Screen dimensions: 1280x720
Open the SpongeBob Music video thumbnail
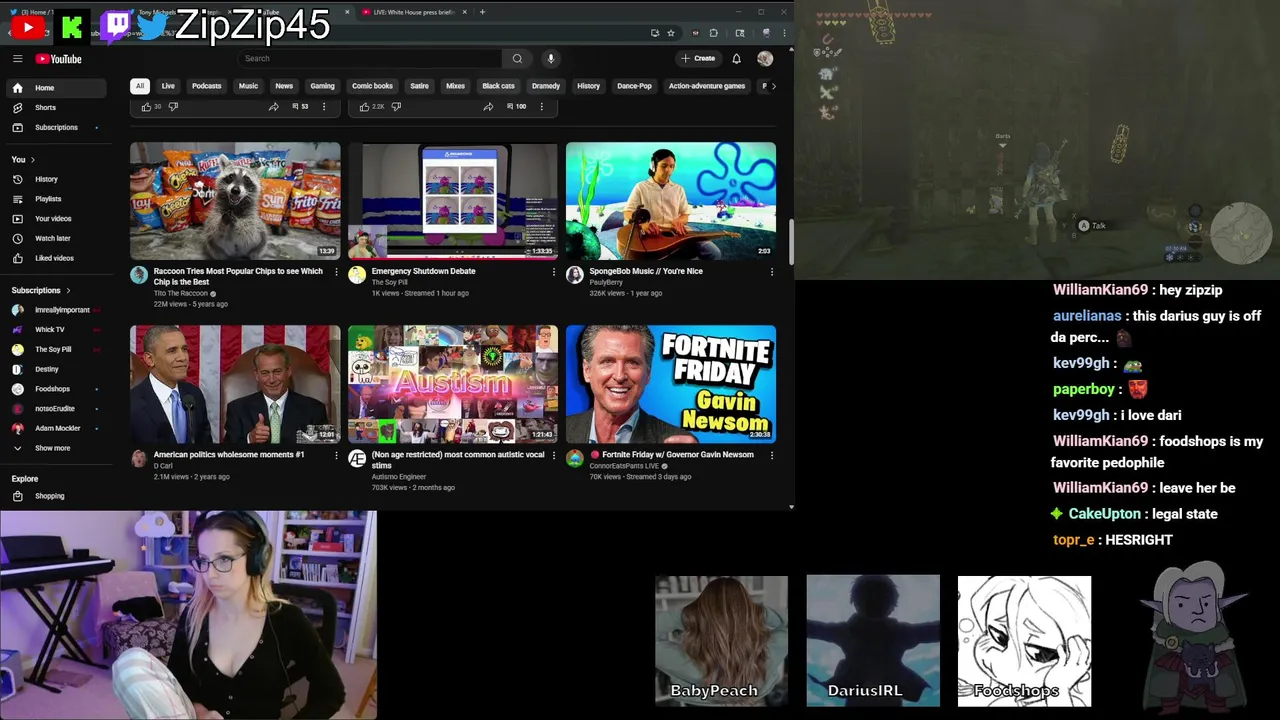coord(671,201)
